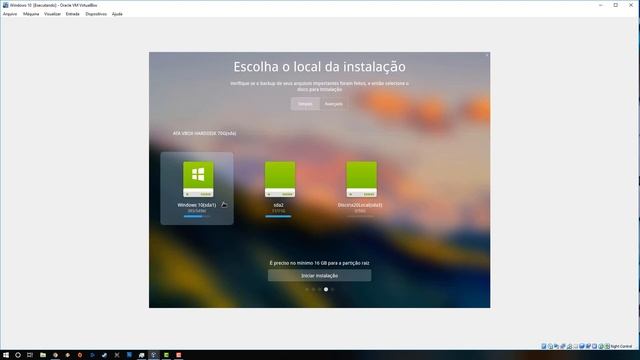Select the sda2 partition disk icon
This screenshot has width=640, height=360.
[x=280, y=179]
